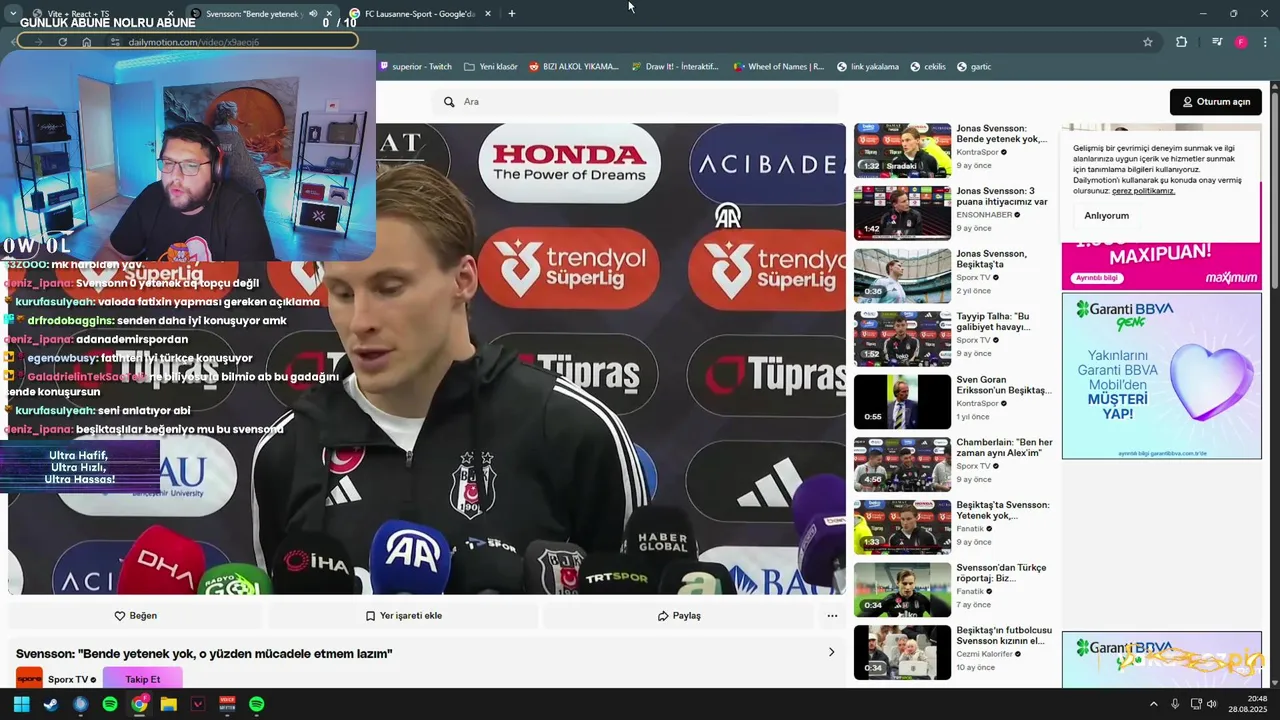This screenshot has height=720, width=1280.
Task: Go to the browser home page
Action: tap(87, 42)
